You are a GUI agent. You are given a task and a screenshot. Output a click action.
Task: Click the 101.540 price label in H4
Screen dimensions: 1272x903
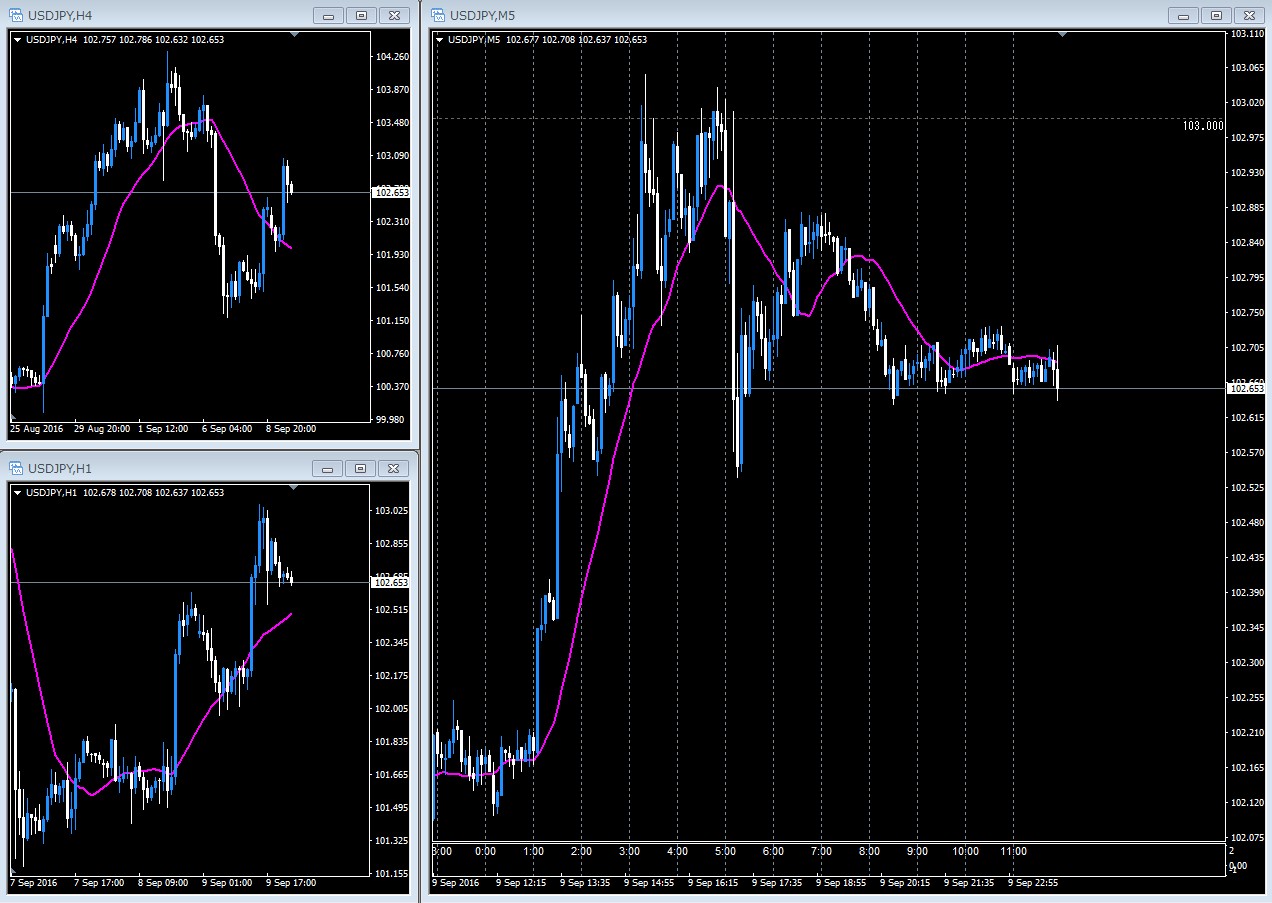392,288
